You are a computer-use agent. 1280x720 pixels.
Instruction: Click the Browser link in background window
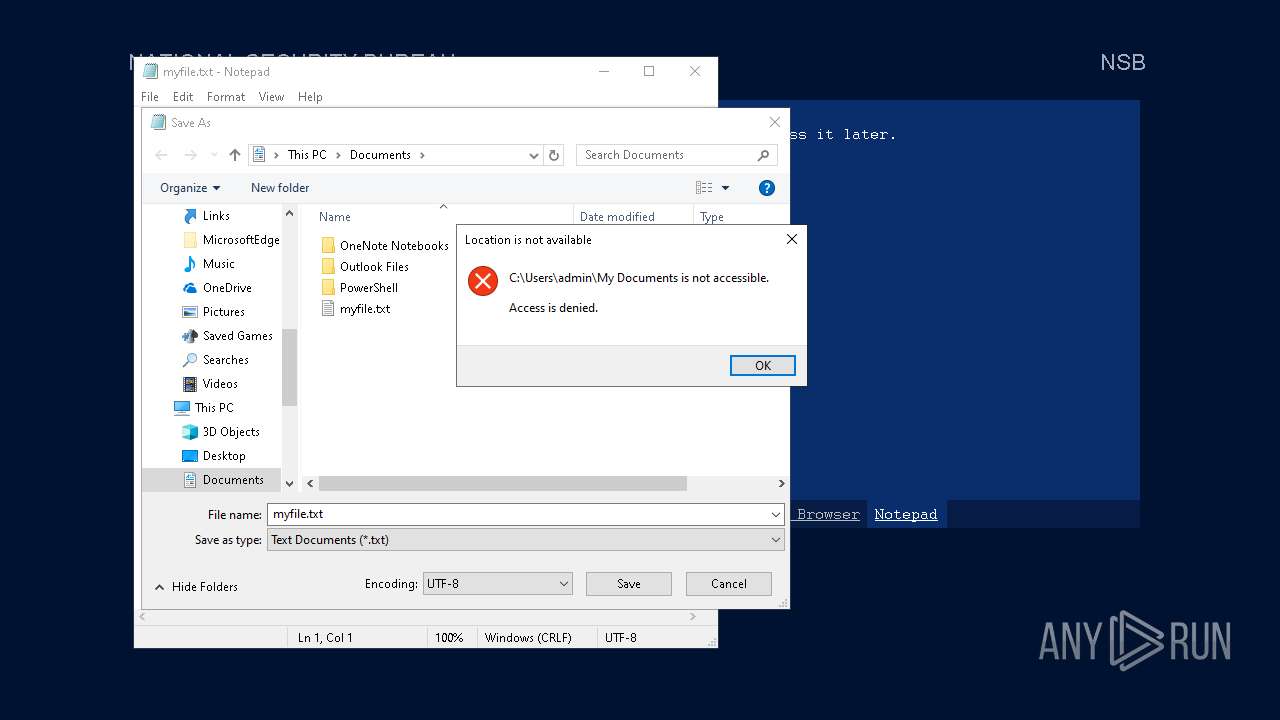click(x=828, y=514)
